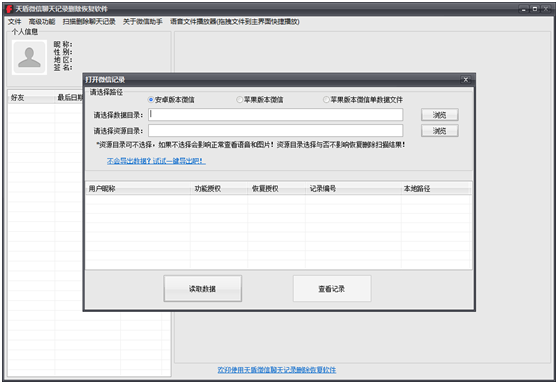Open the 不会导出数据 one-click export link
Image resolution: width=558 pixels, height=384 pixels.
(156, 161)
